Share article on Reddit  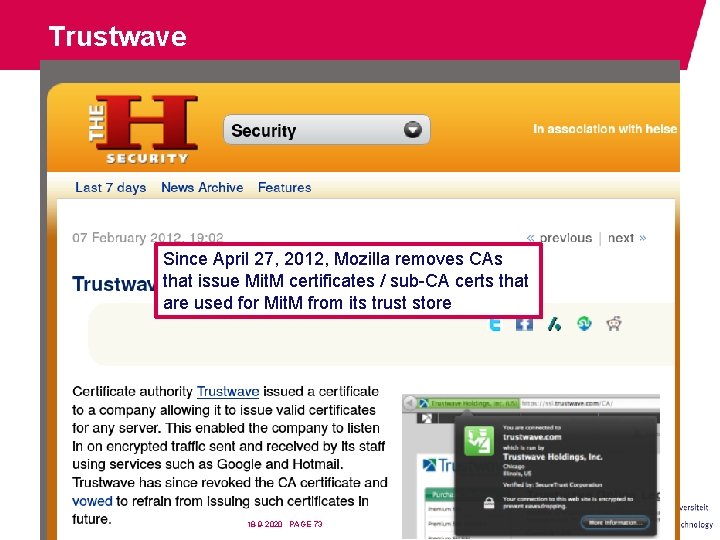614,324
